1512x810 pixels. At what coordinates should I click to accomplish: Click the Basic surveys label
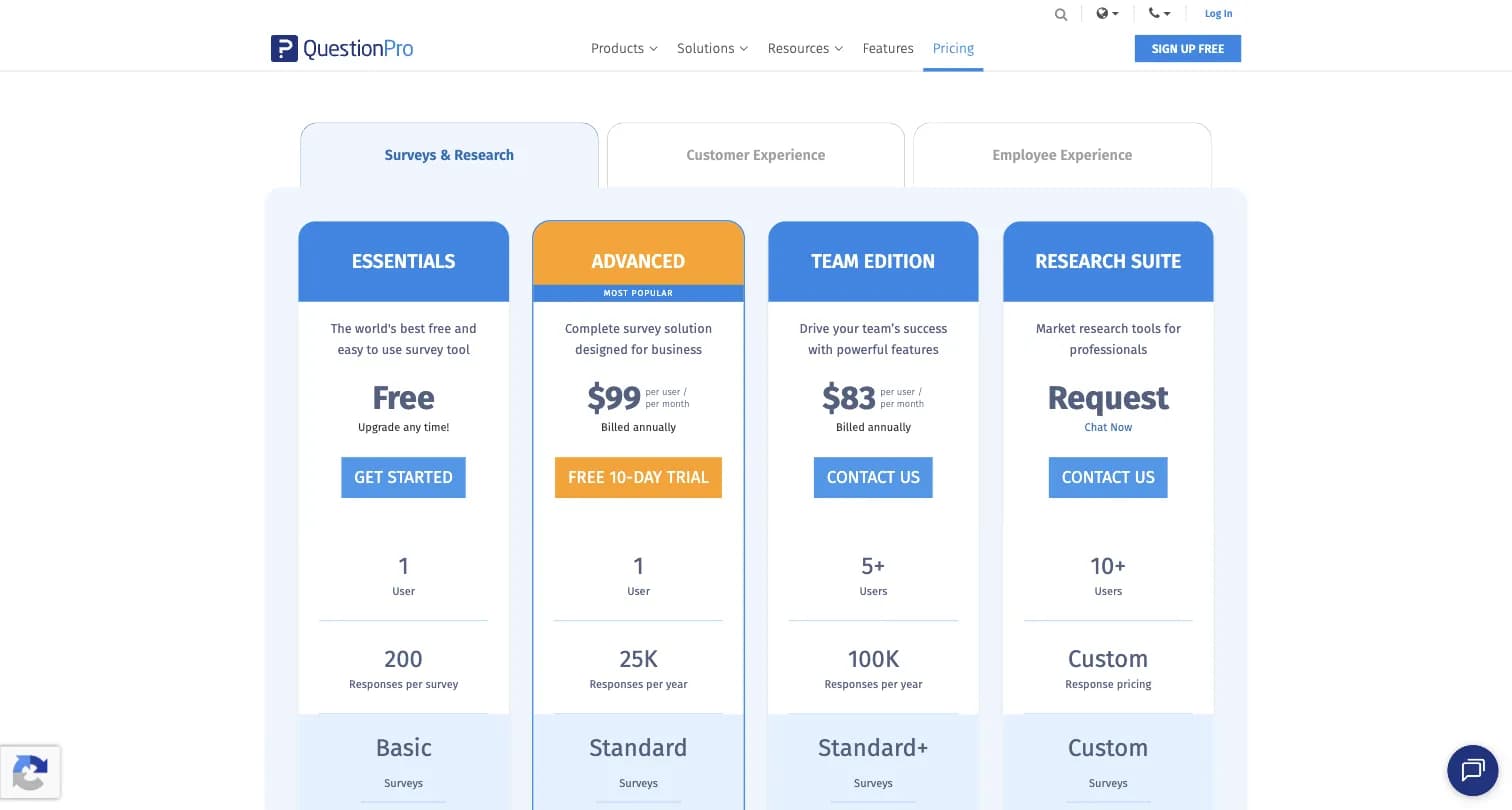click(403, 748)
